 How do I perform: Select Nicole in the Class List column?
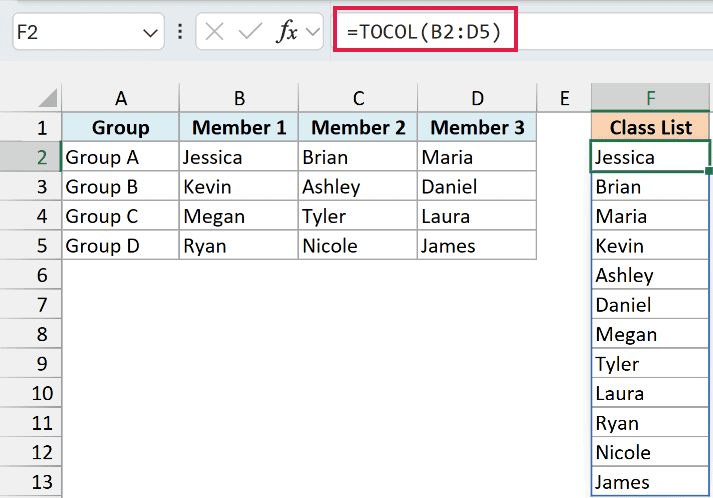pos(650,452)
